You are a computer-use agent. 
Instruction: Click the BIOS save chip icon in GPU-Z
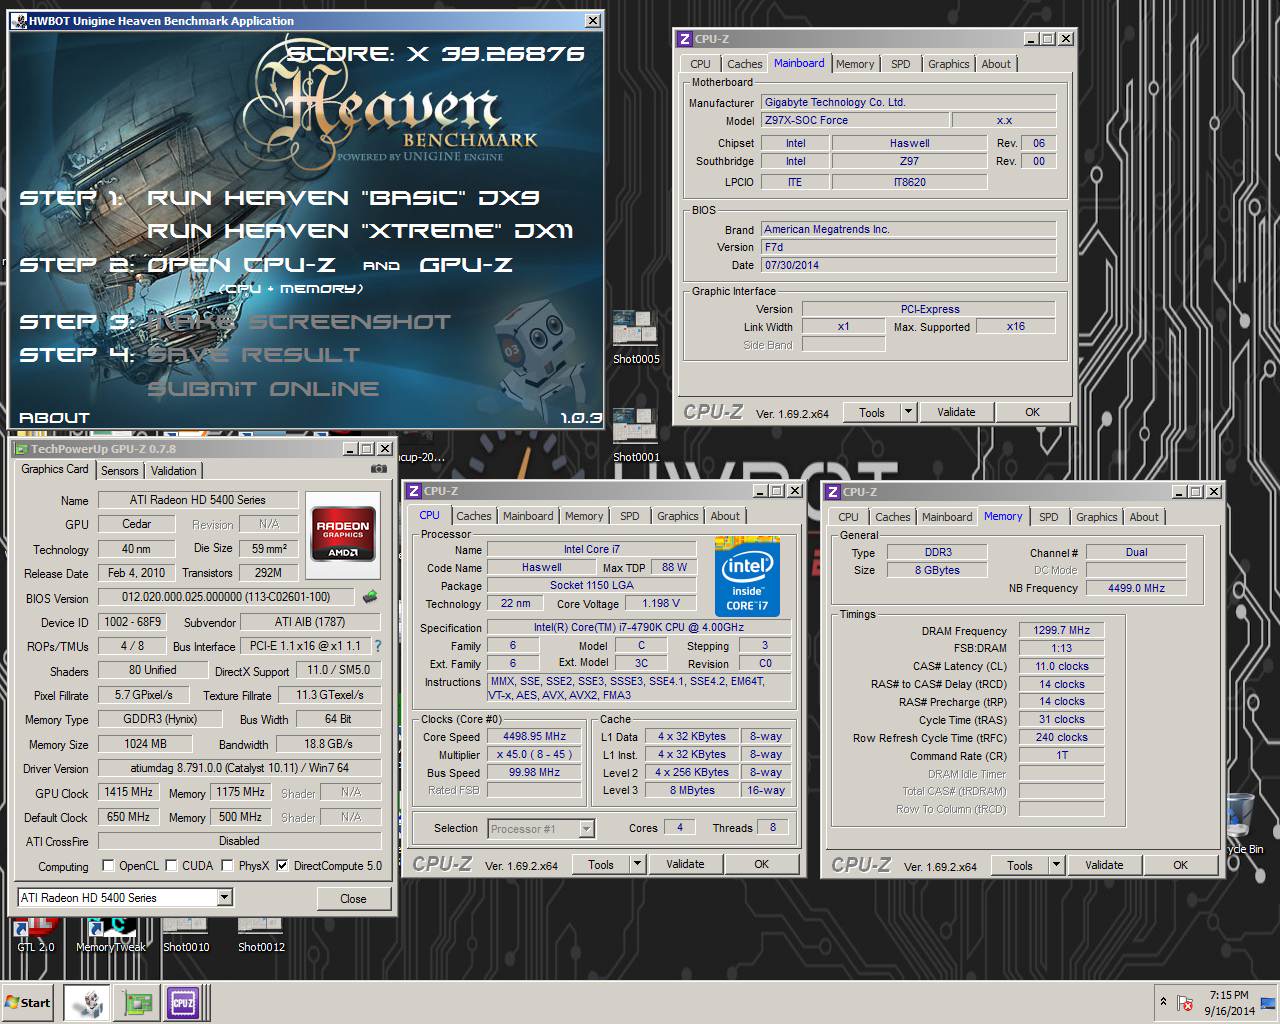(x=370, y=597)
